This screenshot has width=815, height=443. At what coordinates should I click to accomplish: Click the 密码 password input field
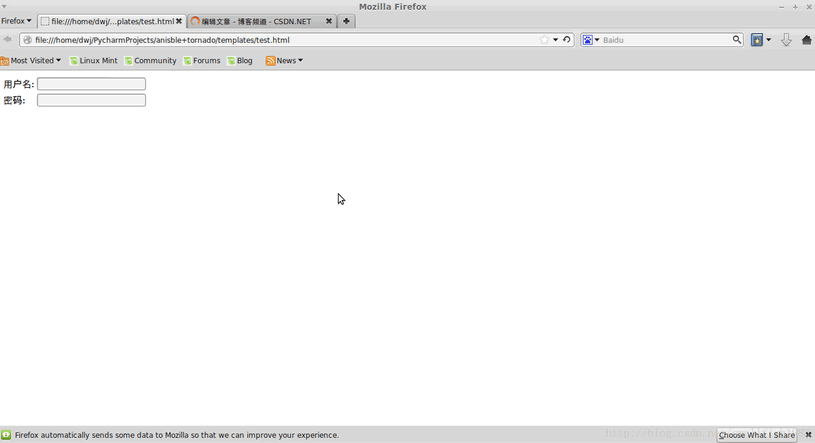91,100
